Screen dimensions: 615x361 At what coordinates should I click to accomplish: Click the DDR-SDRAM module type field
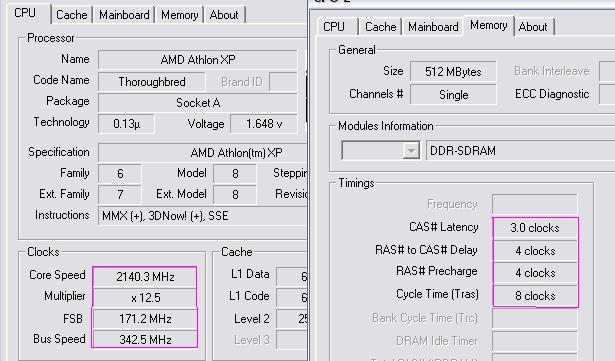click(520, 151)
